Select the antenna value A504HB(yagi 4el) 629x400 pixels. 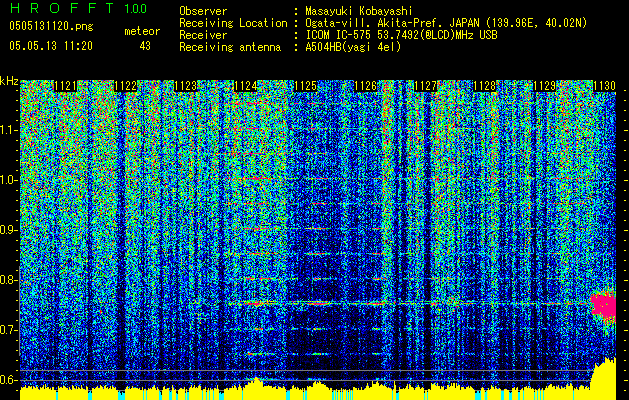[353, 47]
